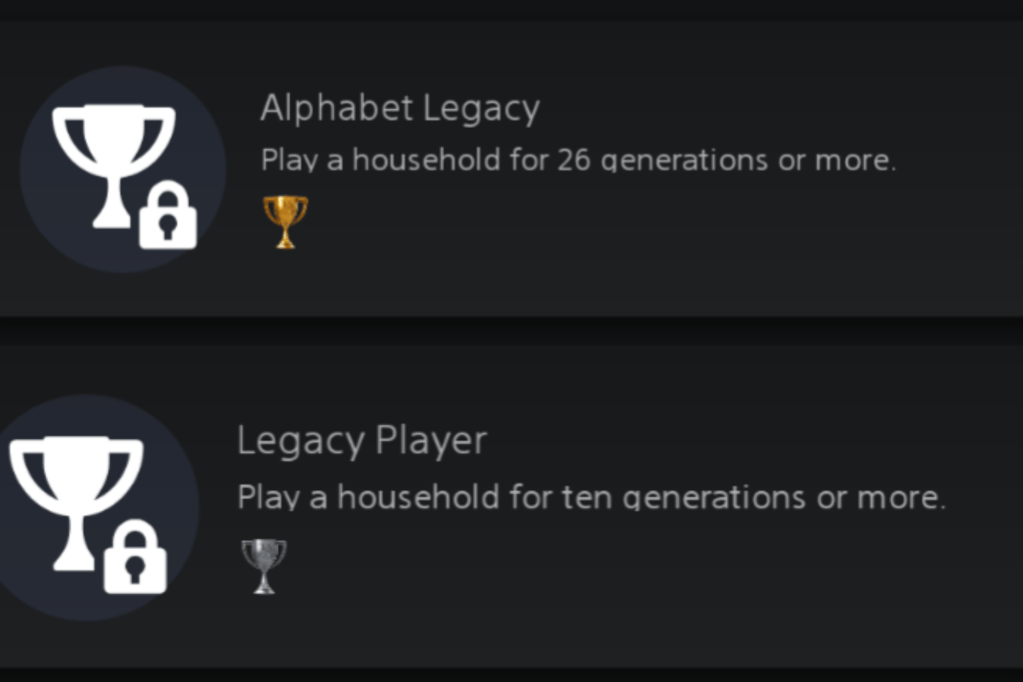The height and width of the screenshot is (682, 1023).
Task: Click the locked Alphabet Legacy trophy cup icon
Action: (x=110, y=150)
